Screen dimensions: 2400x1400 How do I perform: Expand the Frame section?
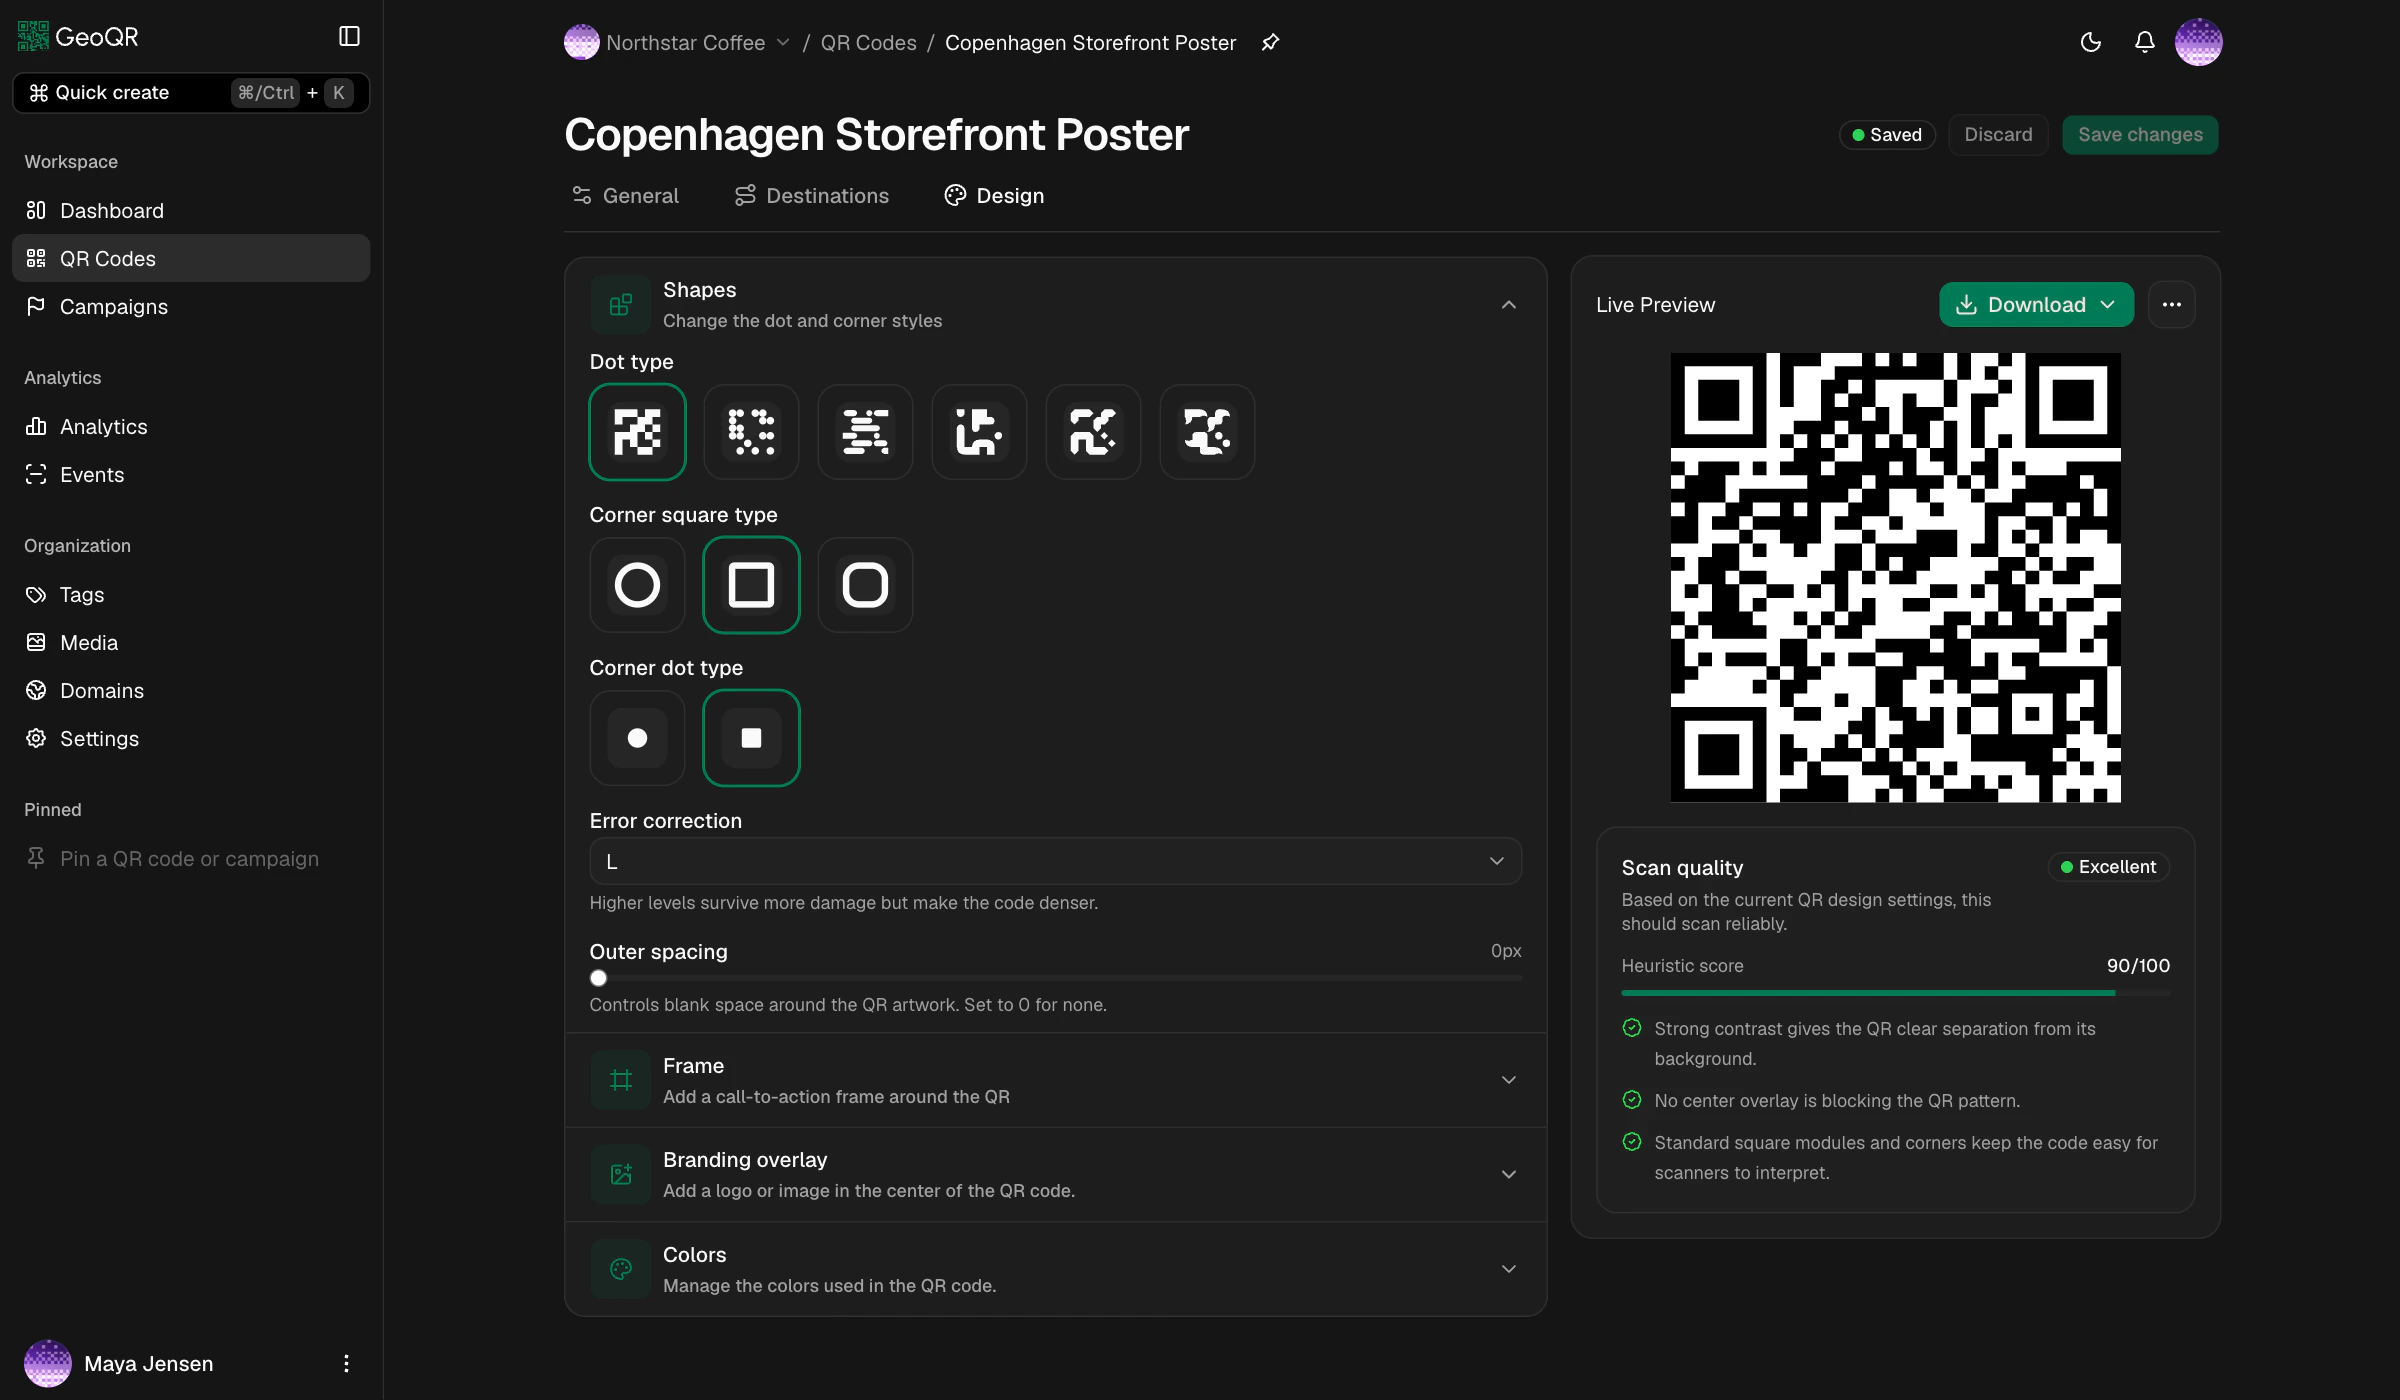(1056, 1081)
